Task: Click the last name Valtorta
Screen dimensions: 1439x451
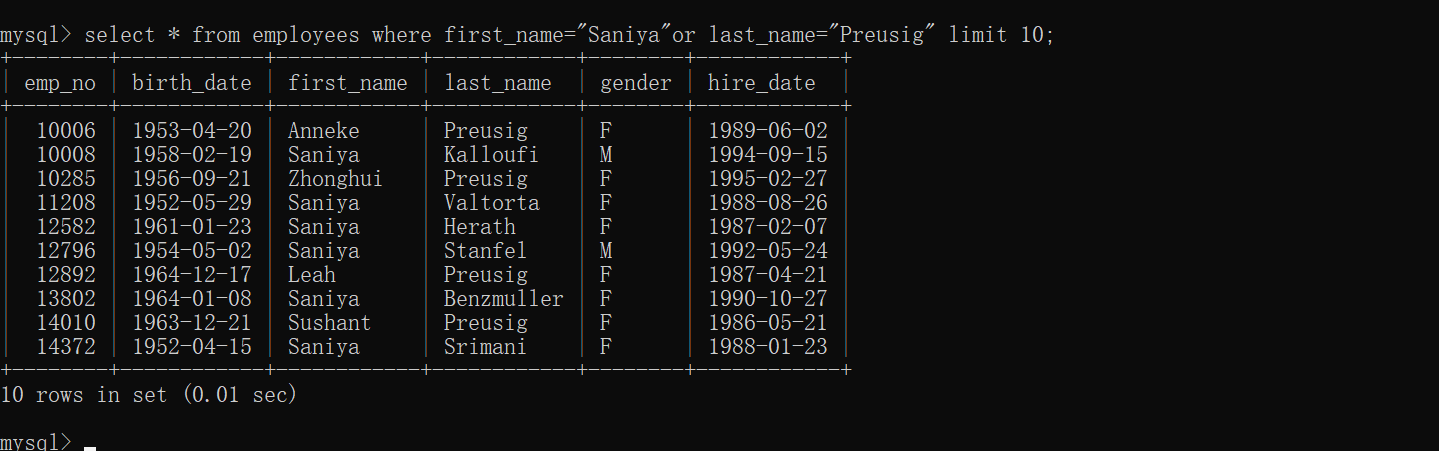Action: [491, 203]
